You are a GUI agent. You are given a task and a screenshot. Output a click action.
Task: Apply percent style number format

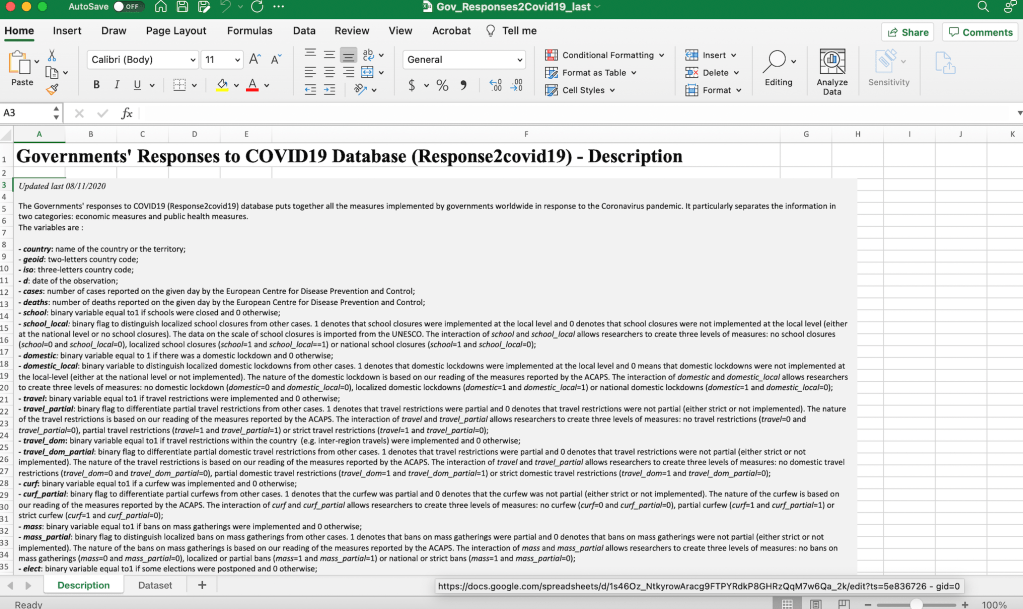[442, 86]
